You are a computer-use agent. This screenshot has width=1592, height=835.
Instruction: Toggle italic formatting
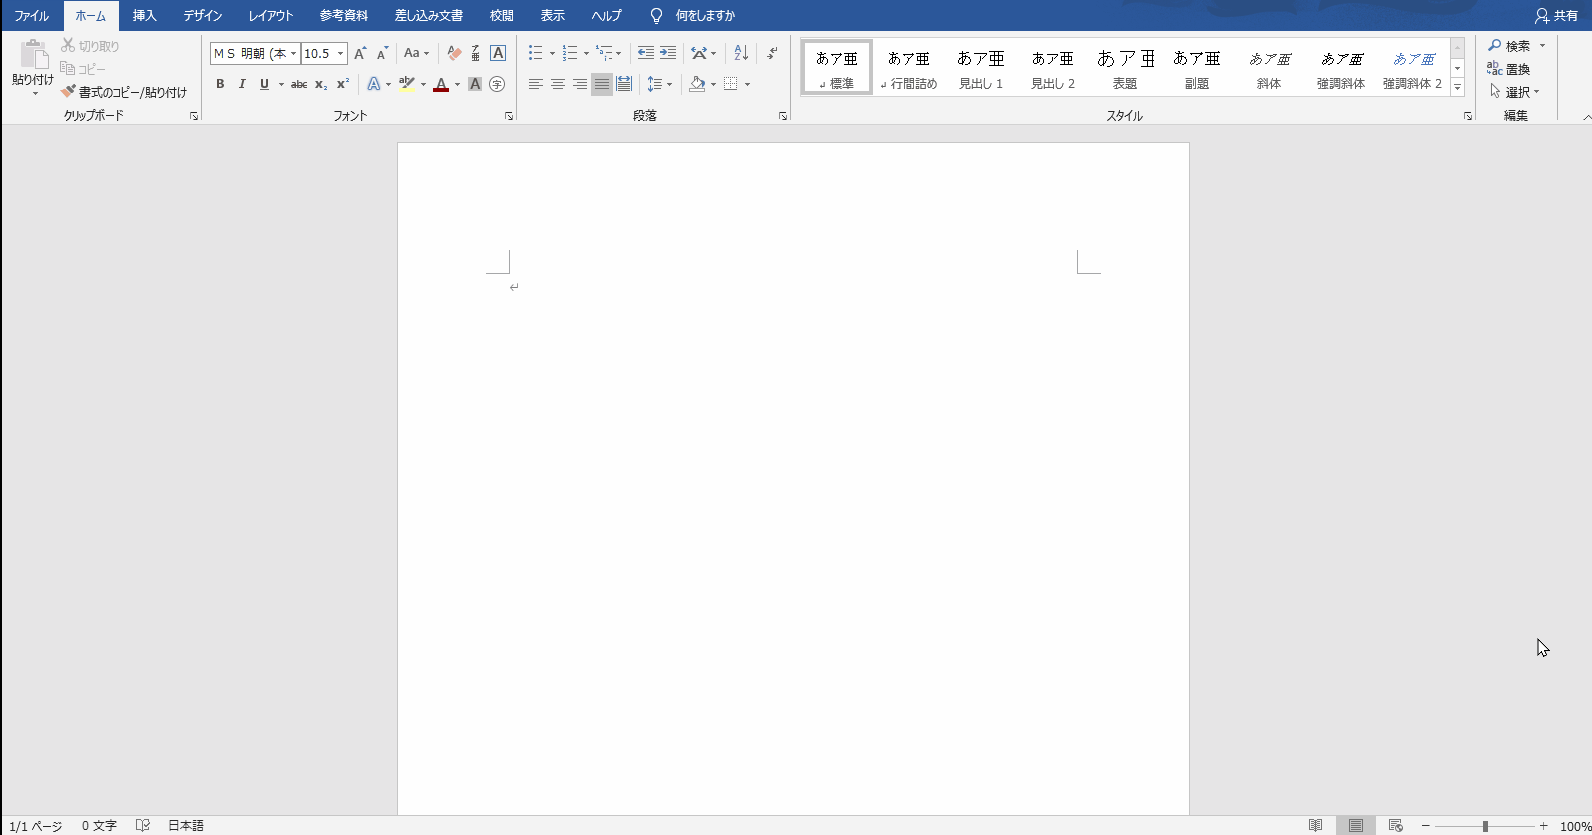click(242, 84)
